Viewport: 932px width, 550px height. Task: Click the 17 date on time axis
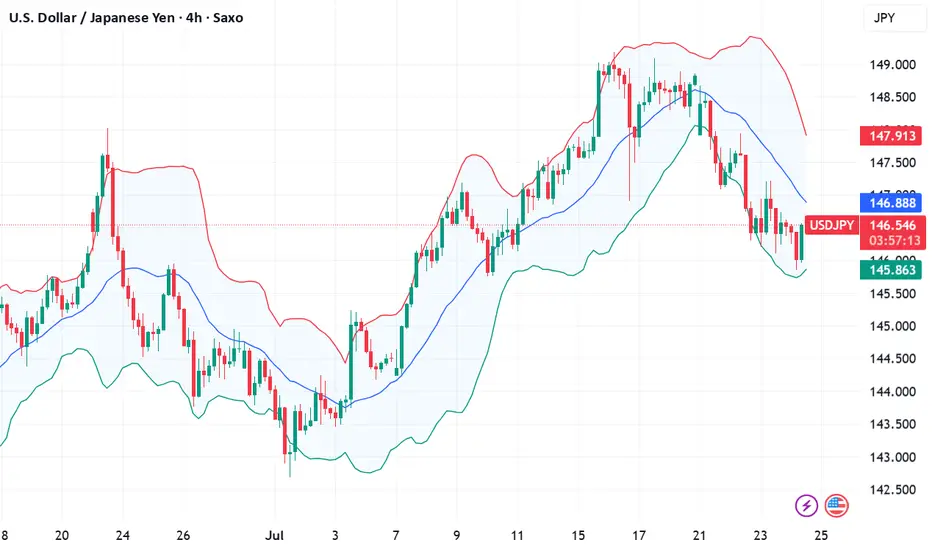pyautogui.click(x=639, y=536)
